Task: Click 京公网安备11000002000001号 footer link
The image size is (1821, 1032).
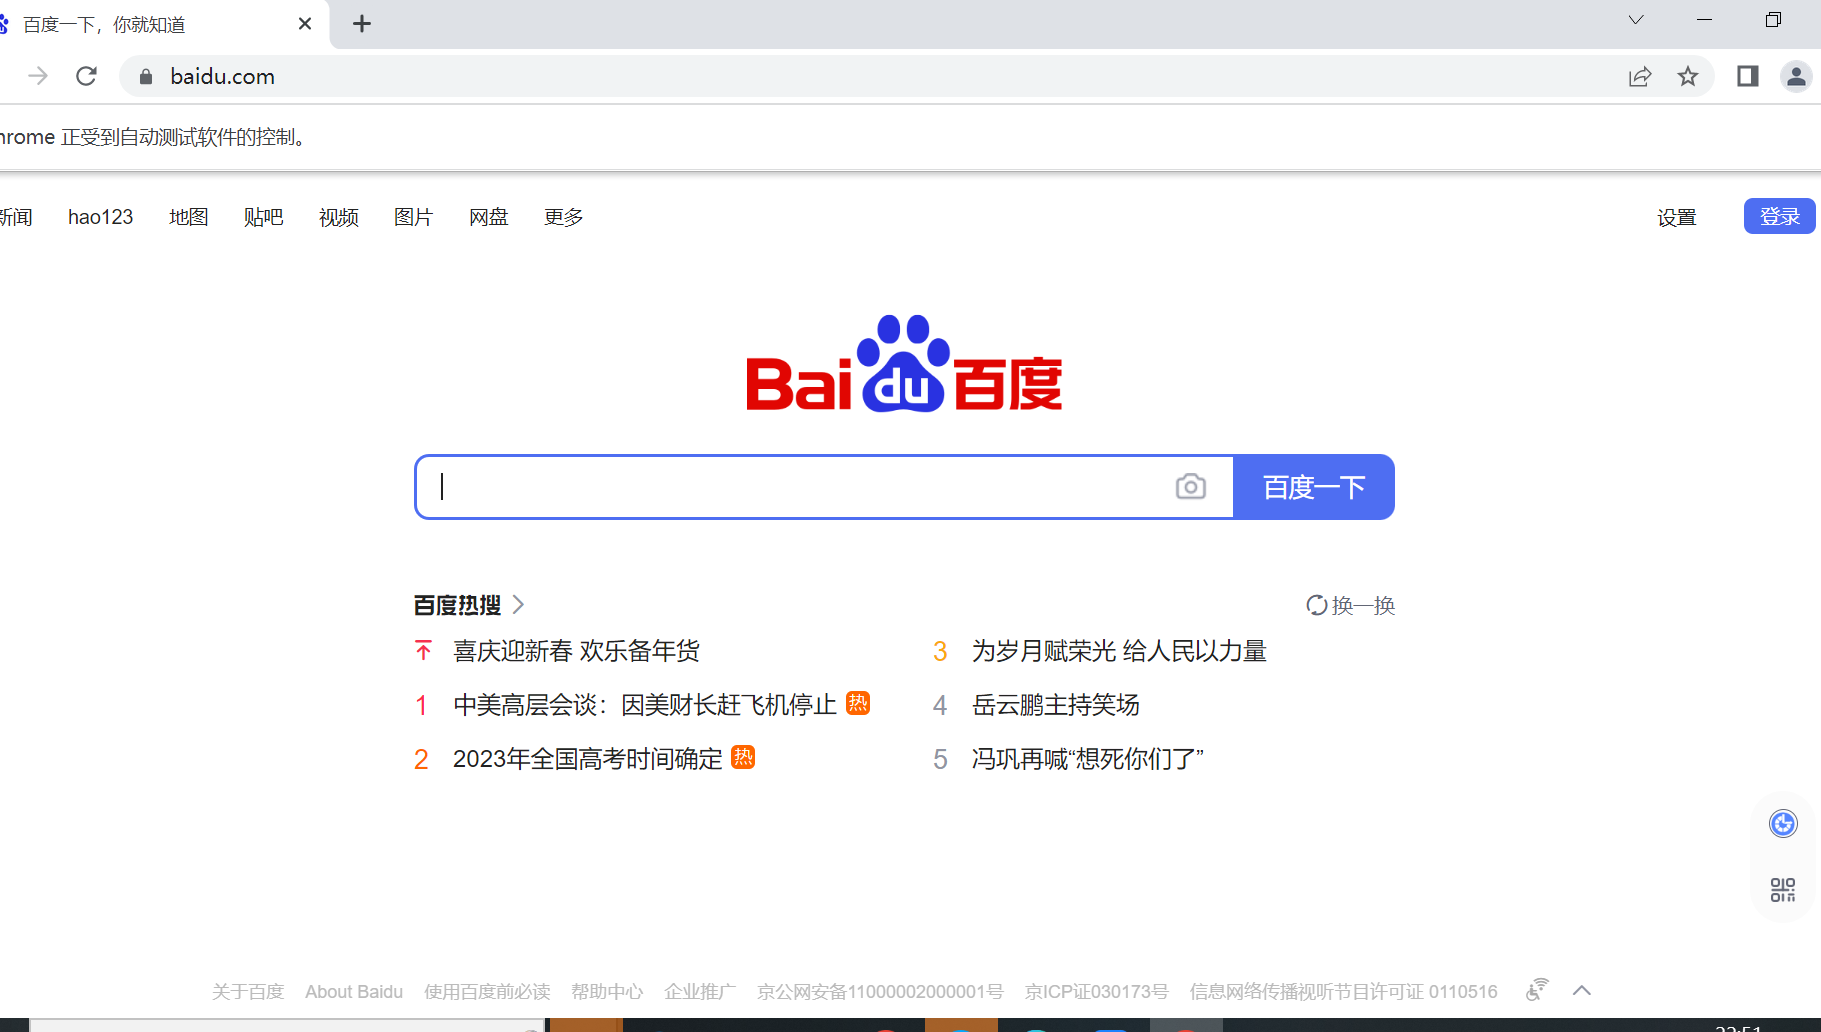Action: (x=880, y=991)
